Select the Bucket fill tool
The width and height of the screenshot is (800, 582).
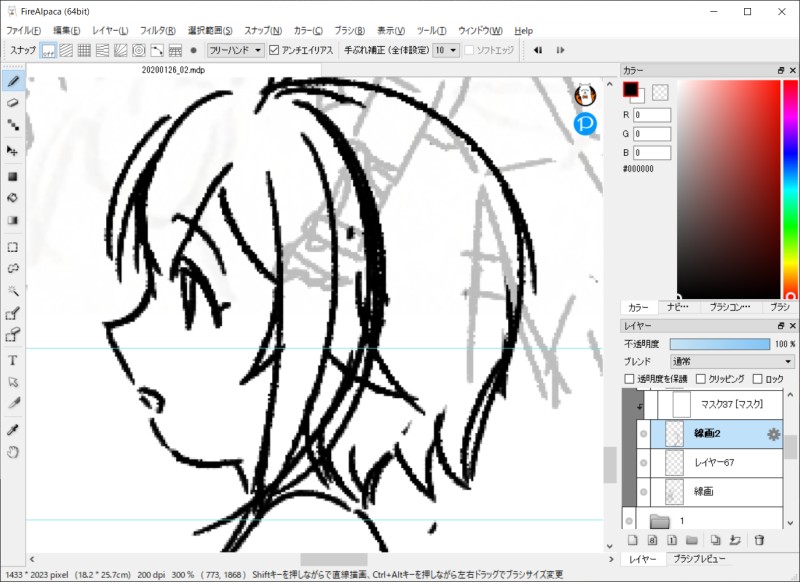[13, 198]
